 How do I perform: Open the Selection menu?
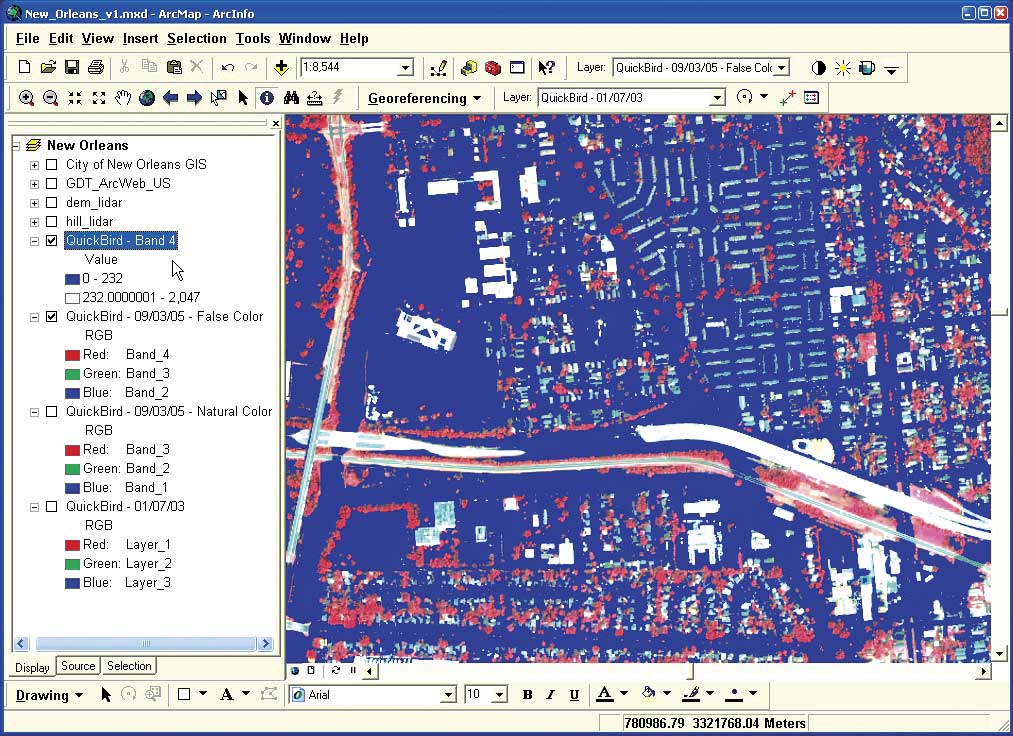(x=196, y=38)
